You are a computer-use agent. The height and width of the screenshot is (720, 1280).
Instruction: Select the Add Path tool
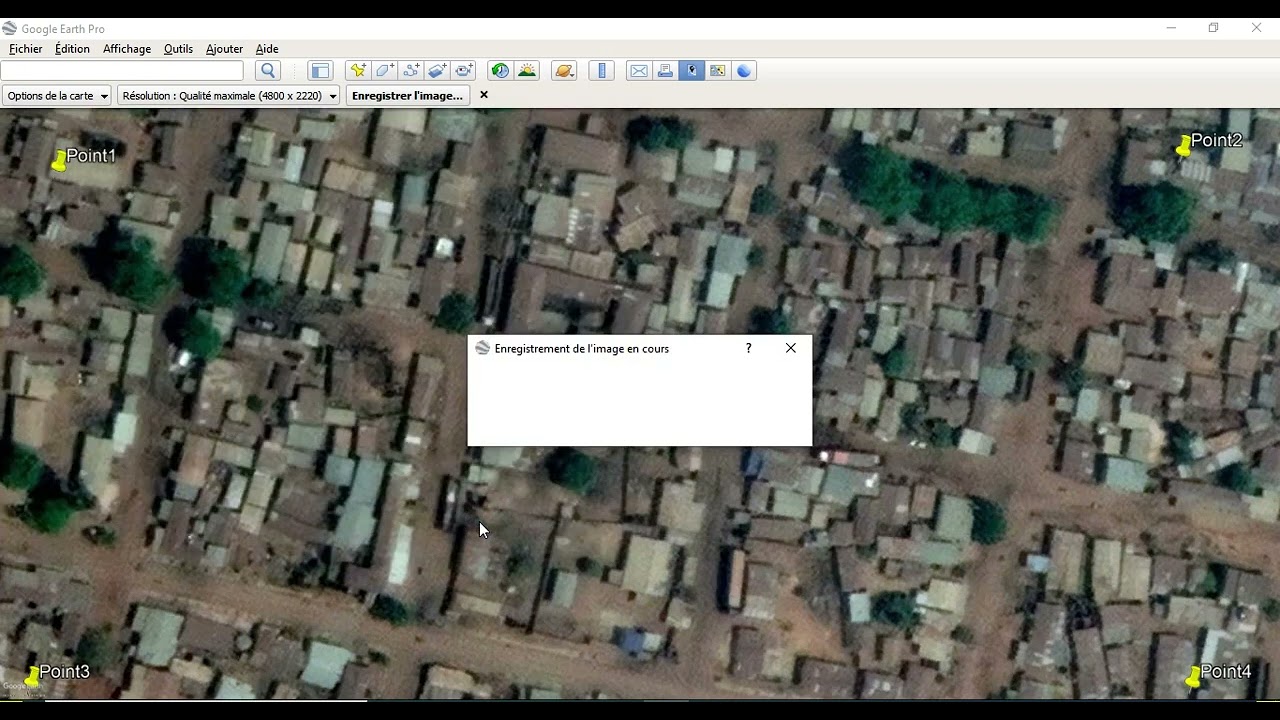pos(411,70)
